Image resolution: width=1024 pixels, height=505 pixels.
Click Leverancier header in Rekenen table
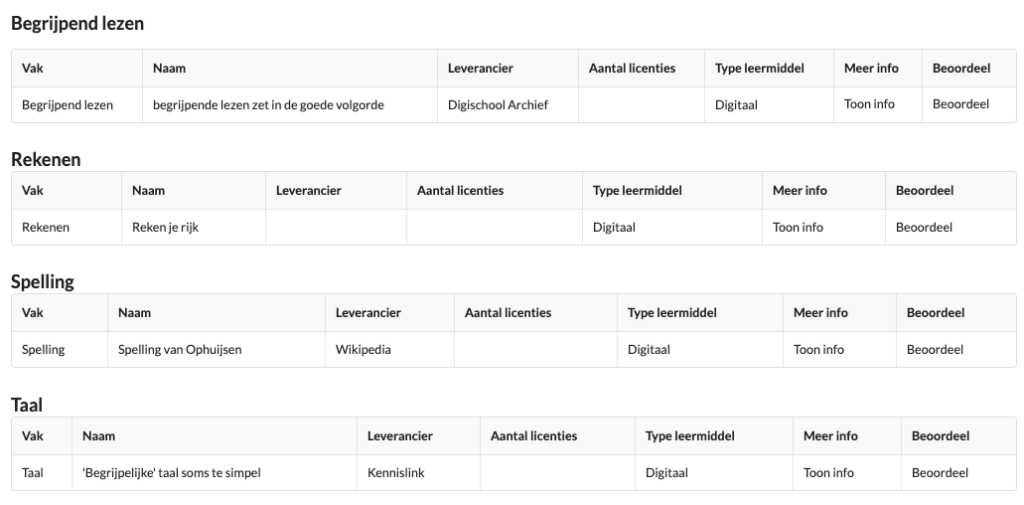click(309, 191)
